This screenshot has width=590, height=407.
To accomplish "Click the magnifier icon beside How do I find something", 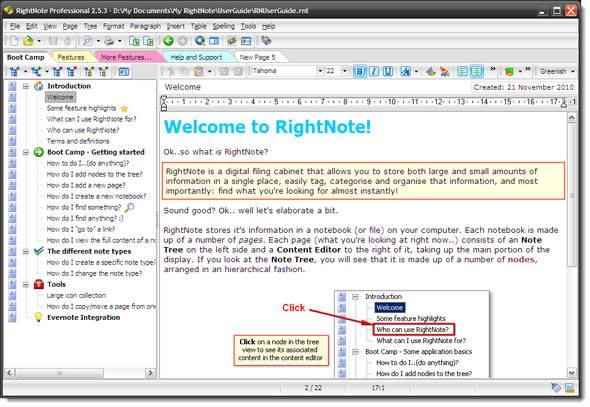I will (x=129, y=207).
